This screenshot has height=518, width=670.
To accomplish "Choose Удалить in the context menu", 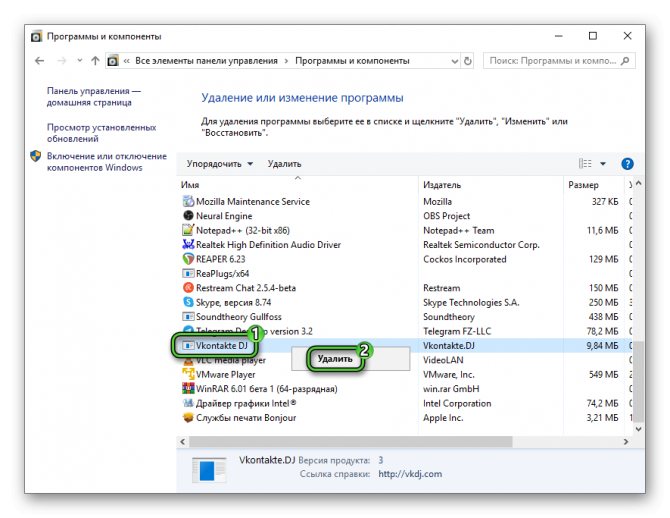I will 335,359.
